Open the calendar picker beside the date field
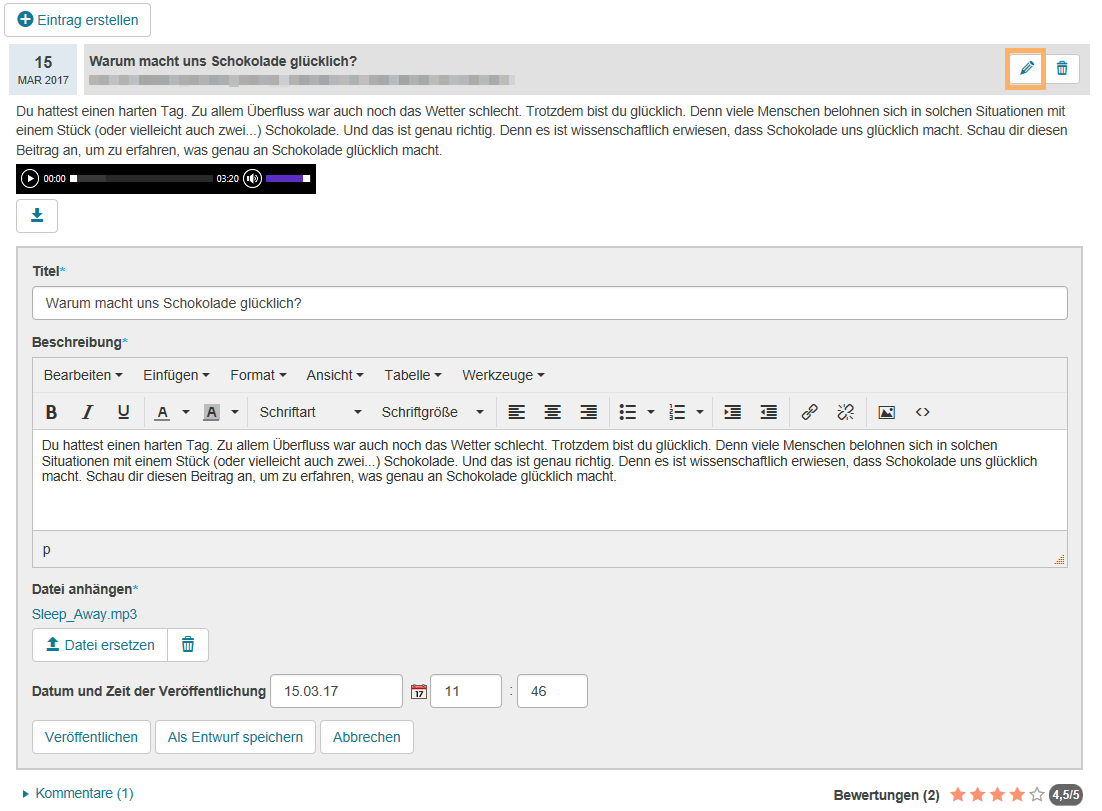 (x=419, y=691)
